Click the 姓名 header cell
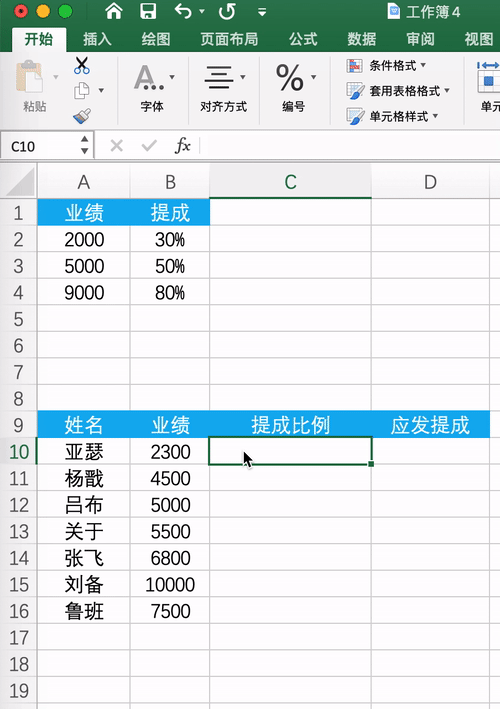Viewport: 500px width, 709px height. pos(84,425)
